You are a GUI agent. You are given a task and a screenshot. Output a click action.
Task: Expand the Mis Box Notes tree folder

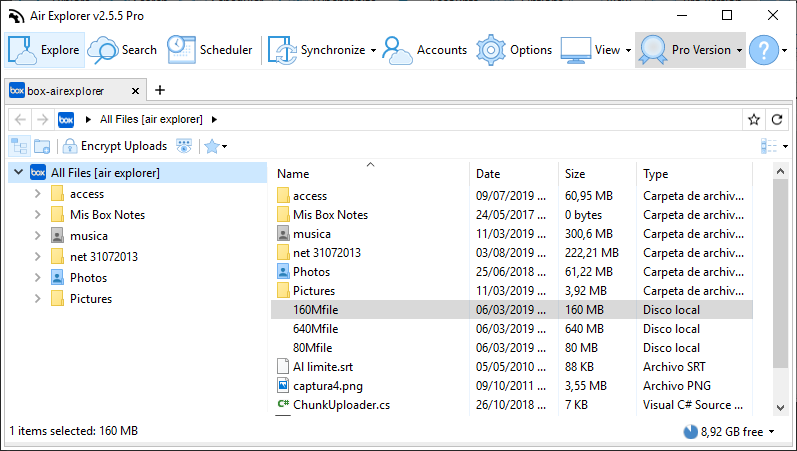[x=37, y=215]
